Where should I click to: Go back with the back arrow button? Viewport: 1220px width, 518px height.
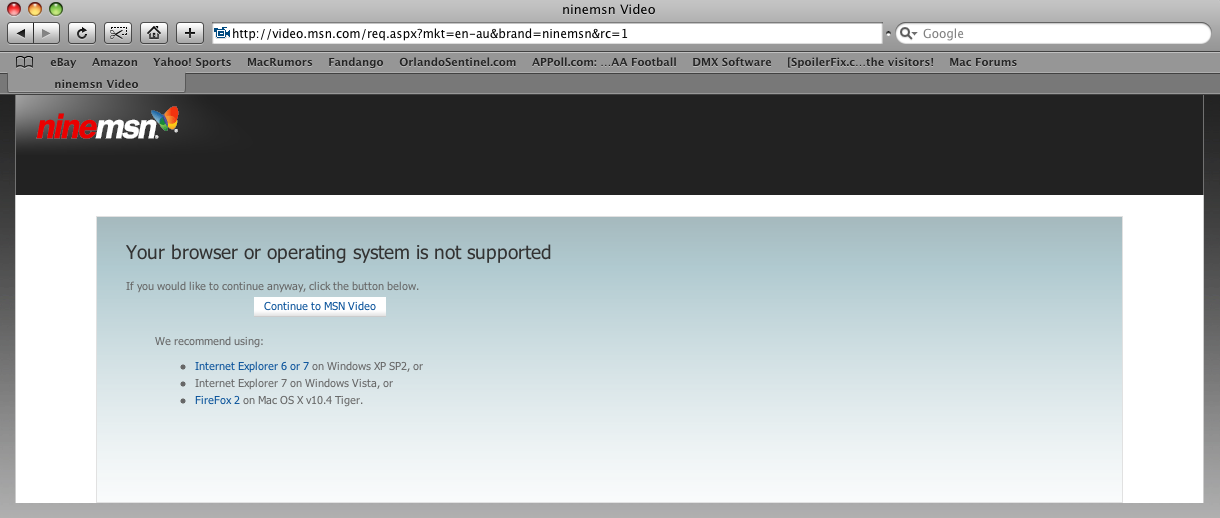tap(22, 33)
